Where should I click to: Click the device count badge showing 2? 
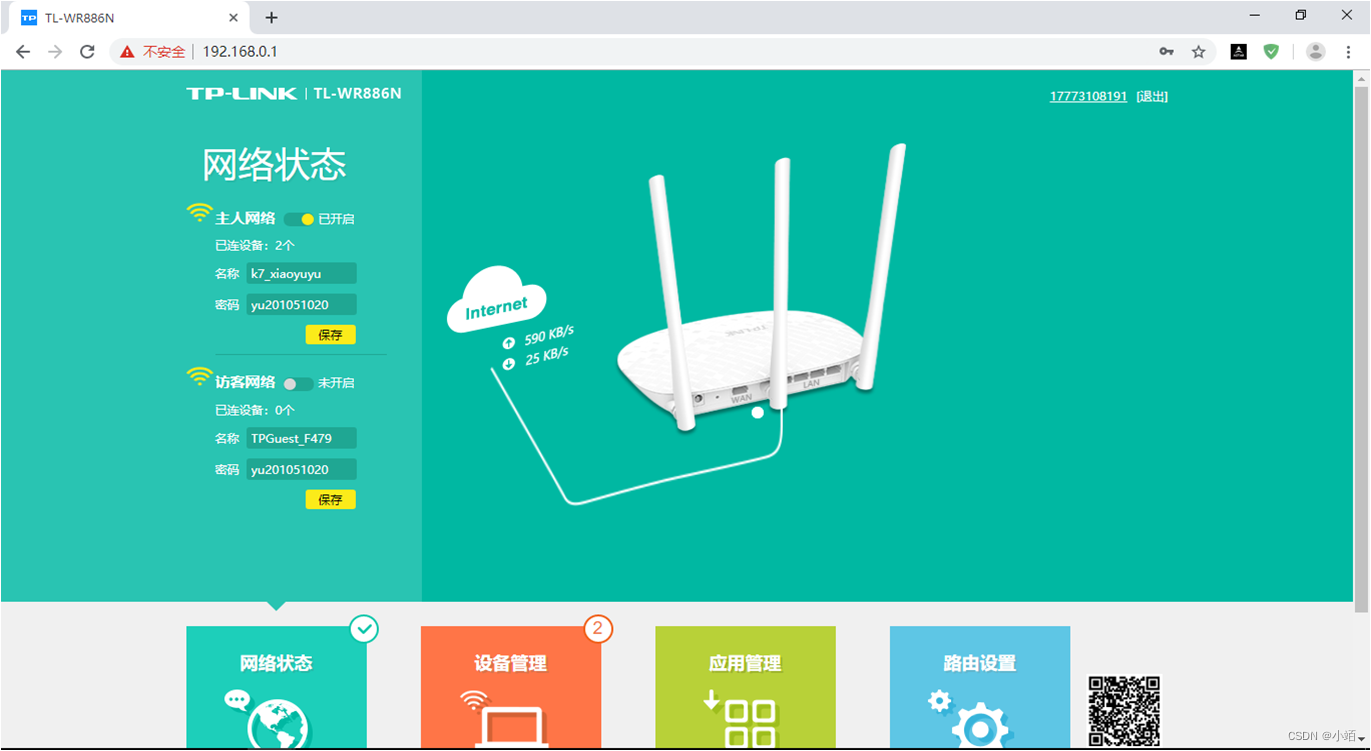pos(598,629)
